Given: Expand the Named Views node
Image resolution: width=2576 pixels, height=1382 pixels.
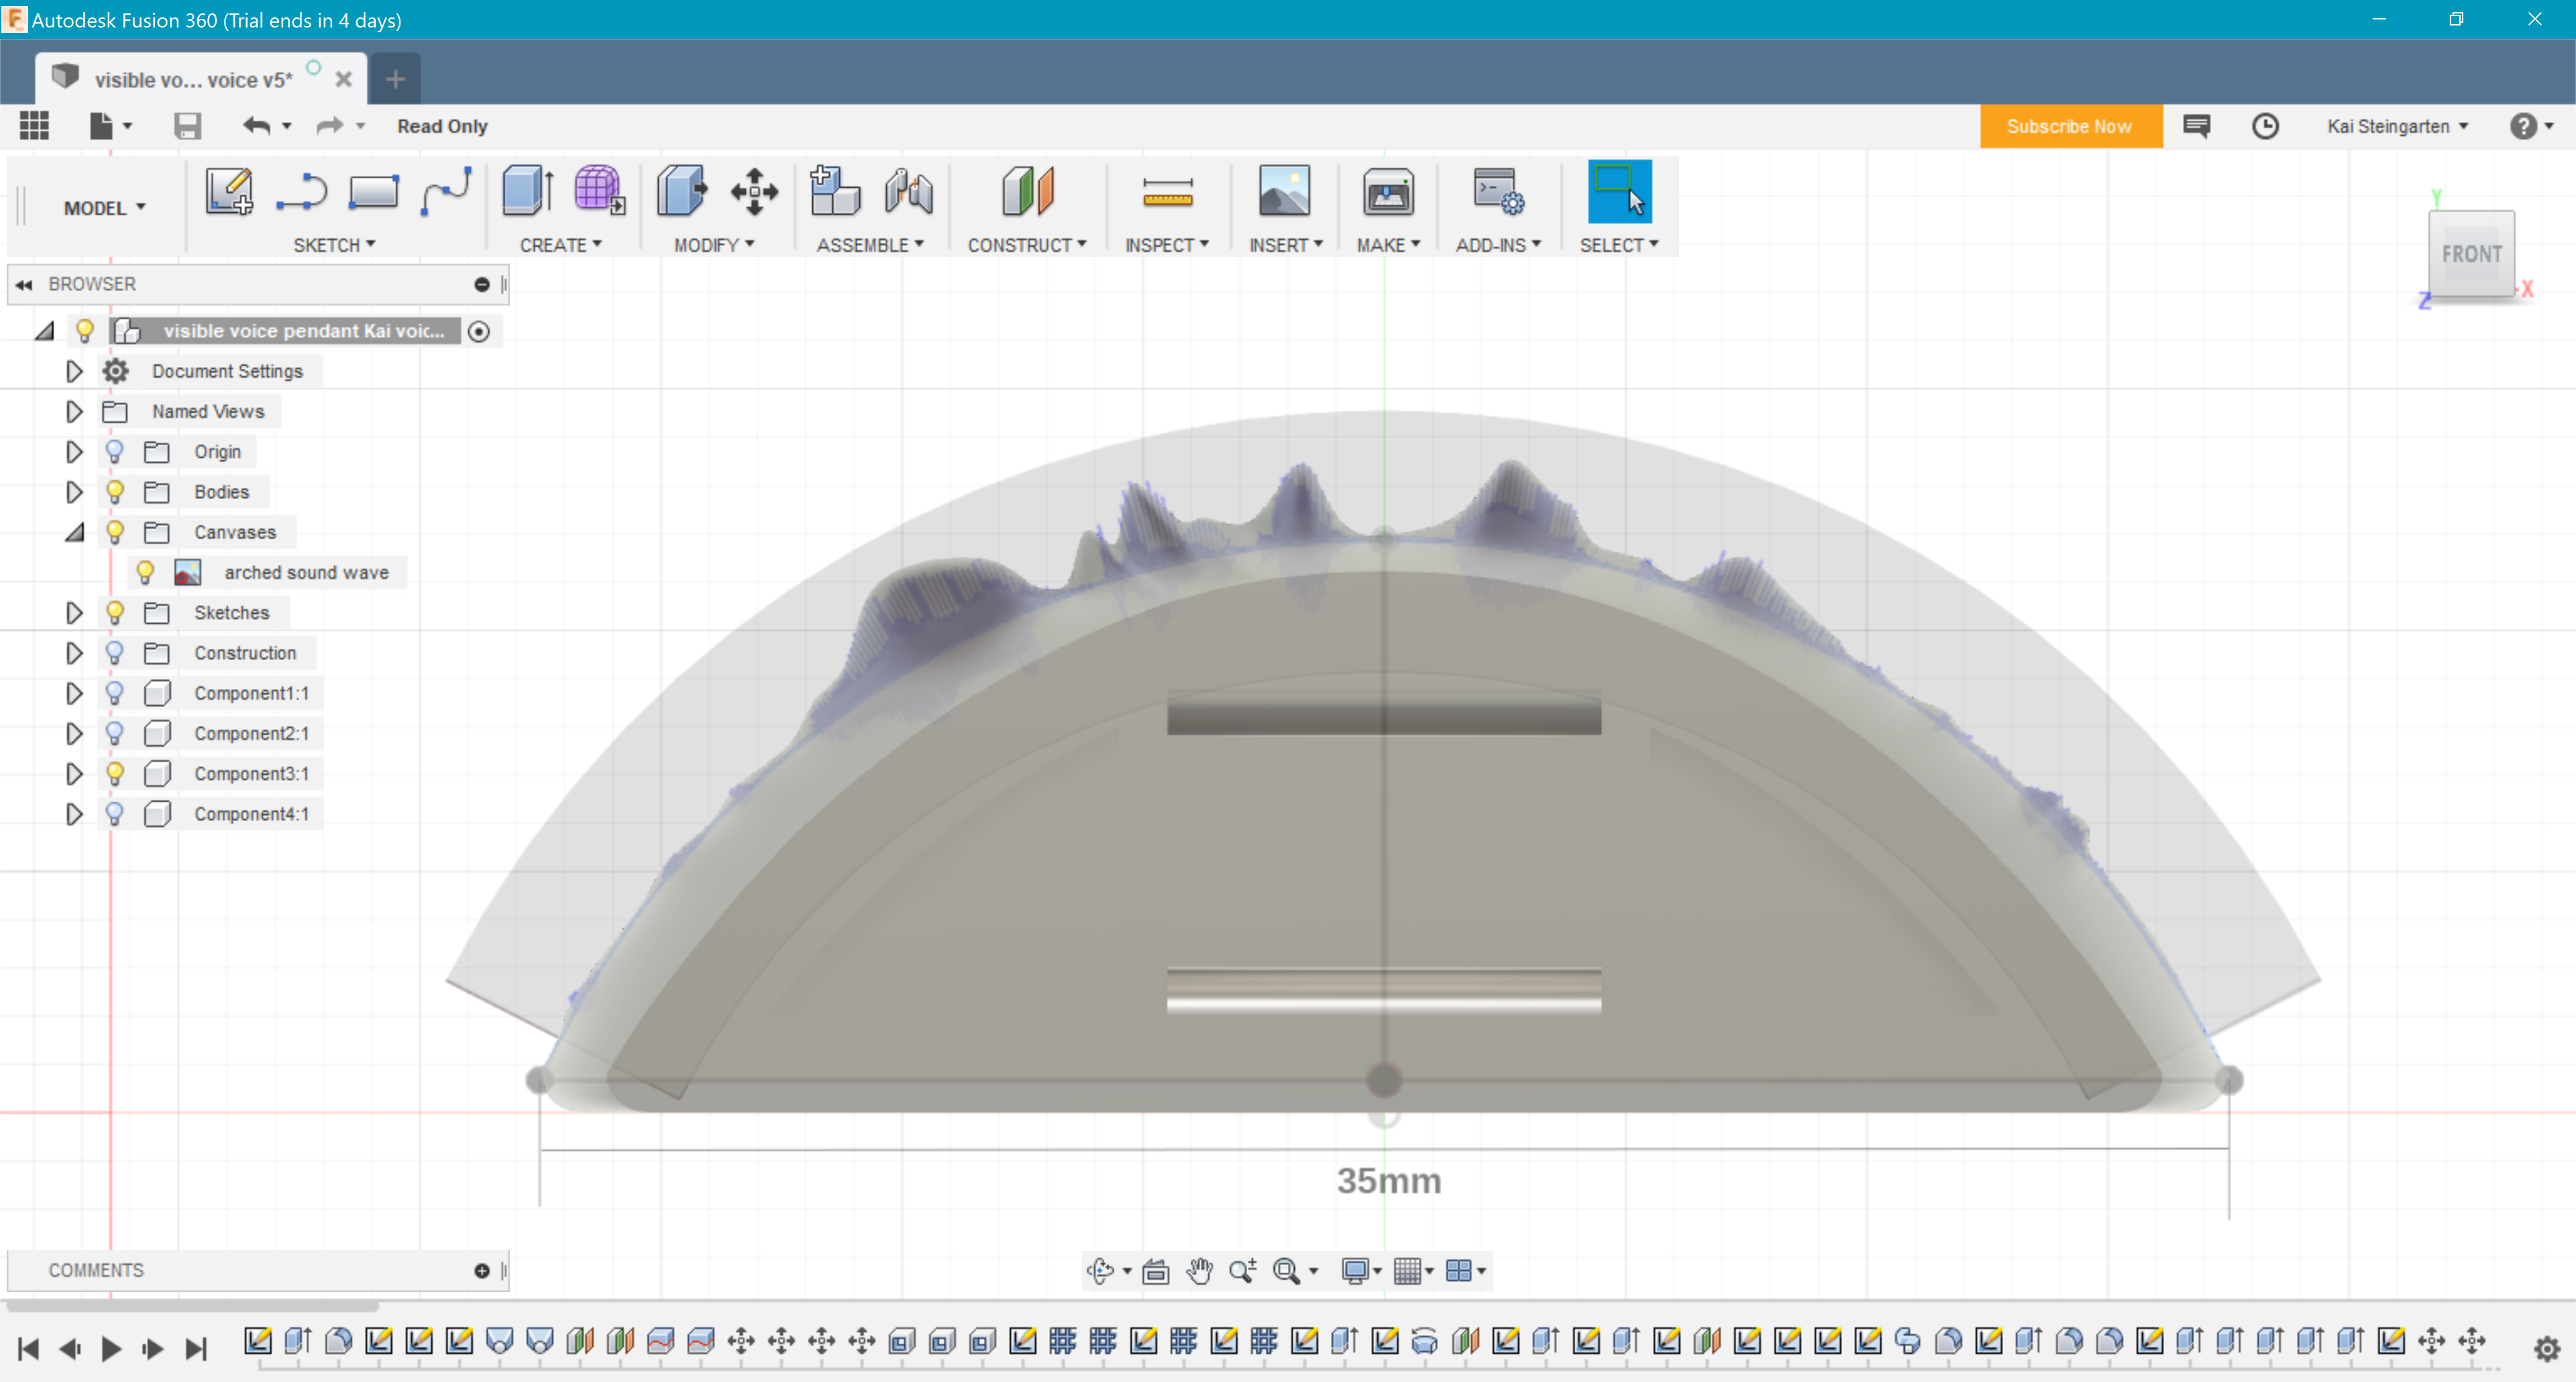Looking at the screenshot, I should 74,411.
